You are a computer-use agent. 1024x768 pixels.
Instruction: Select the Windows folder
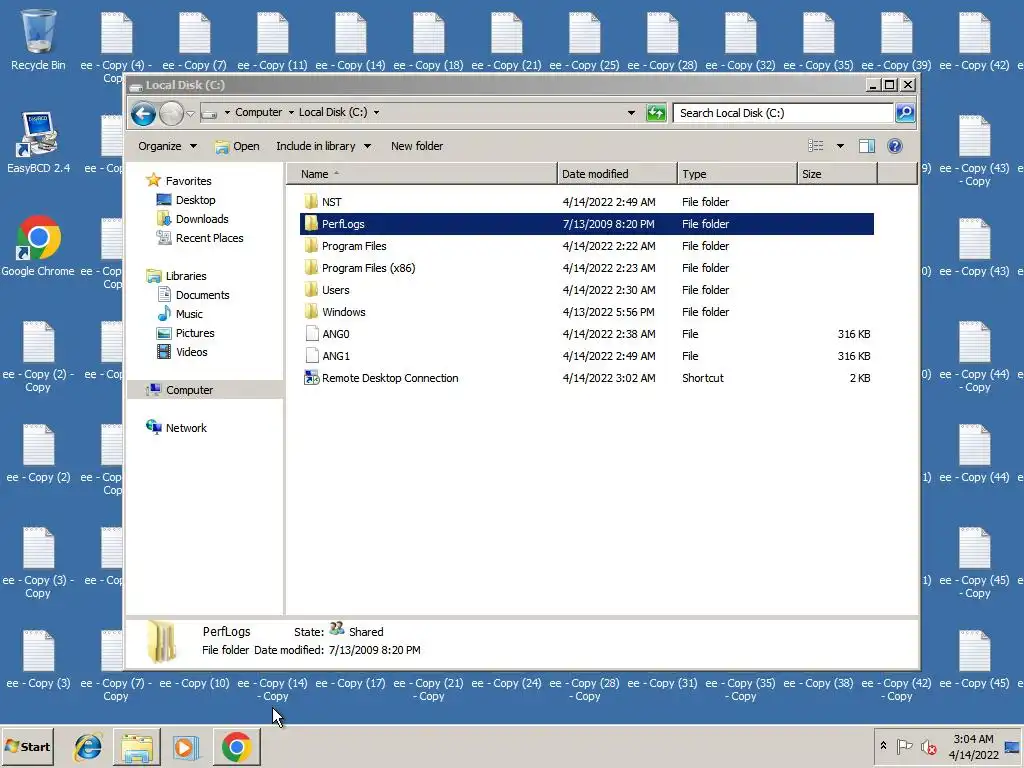pos(344,312)
